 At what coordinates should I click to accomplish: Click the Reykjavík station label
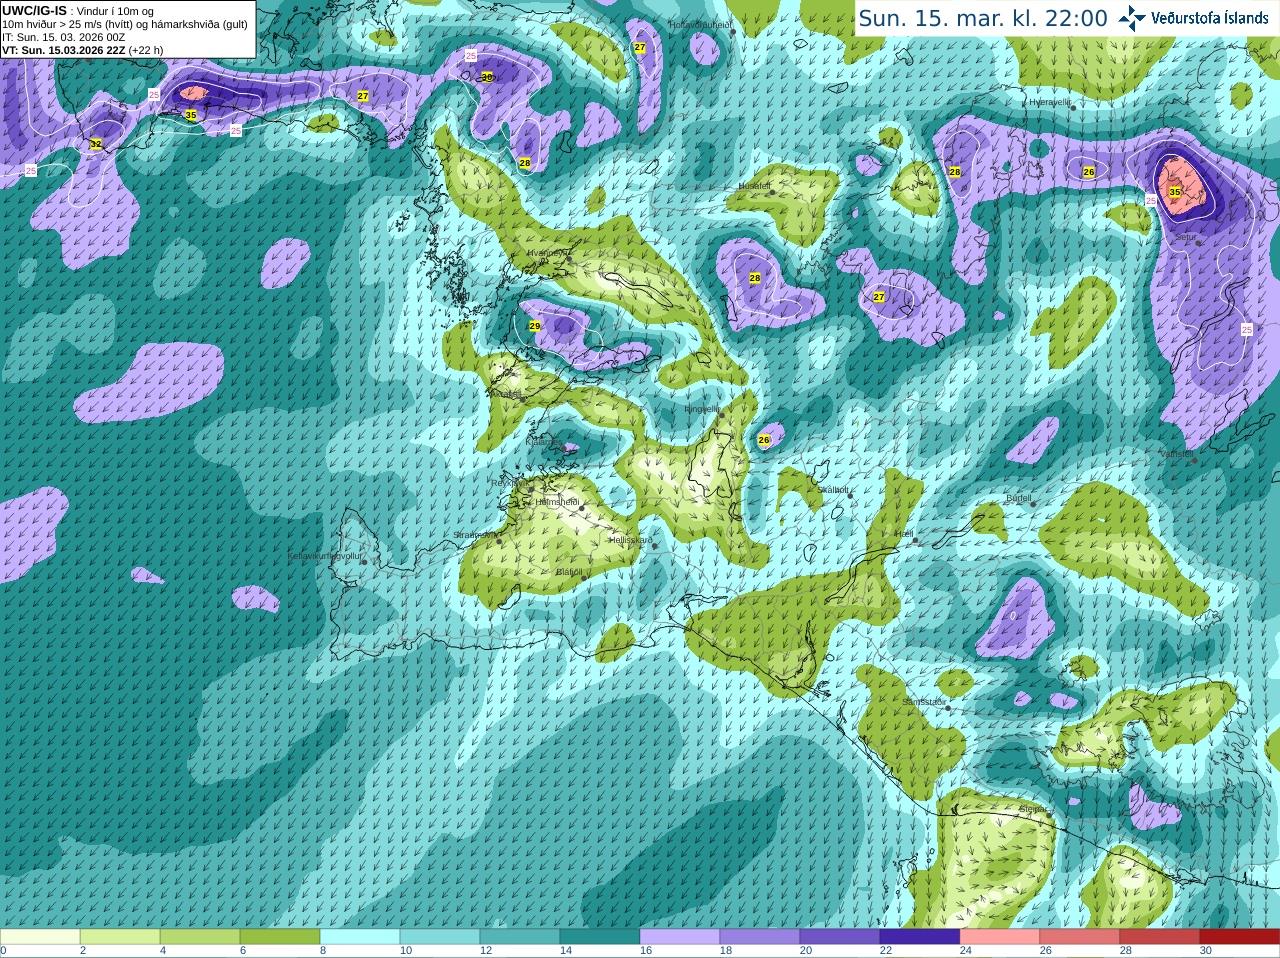pyautogui.click(x=508, y=482)
